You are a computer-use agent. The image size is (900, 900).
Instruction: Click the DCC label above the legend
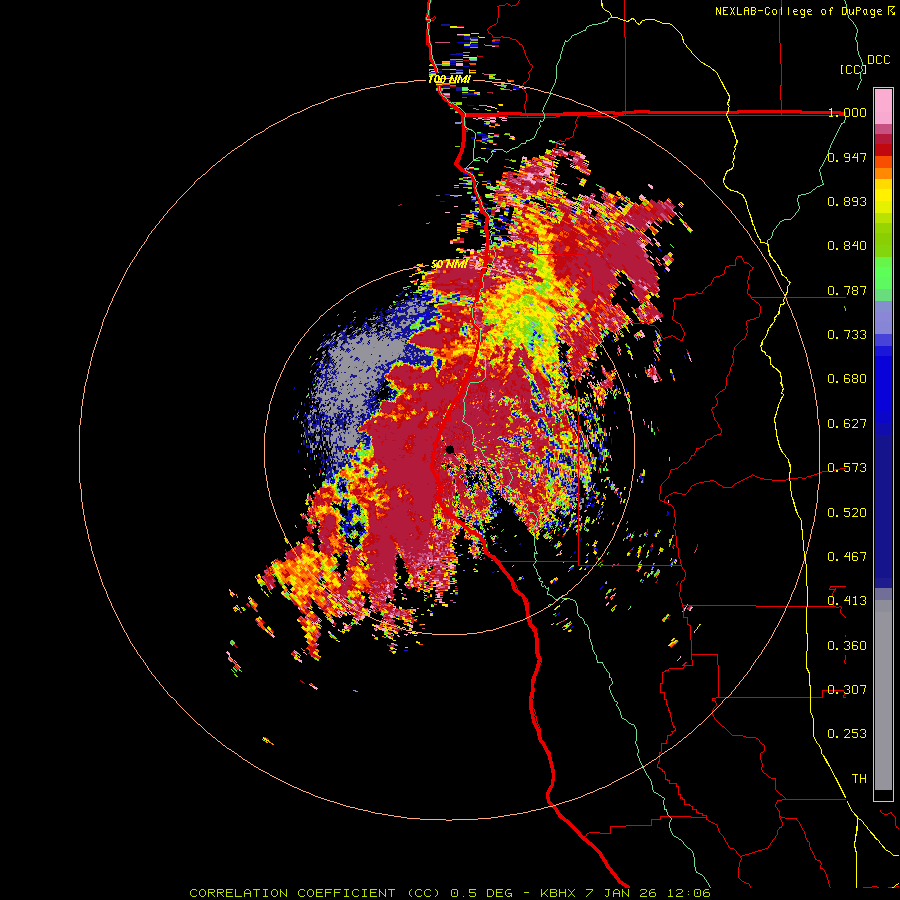pyautogui.click(x=878, y=60)
